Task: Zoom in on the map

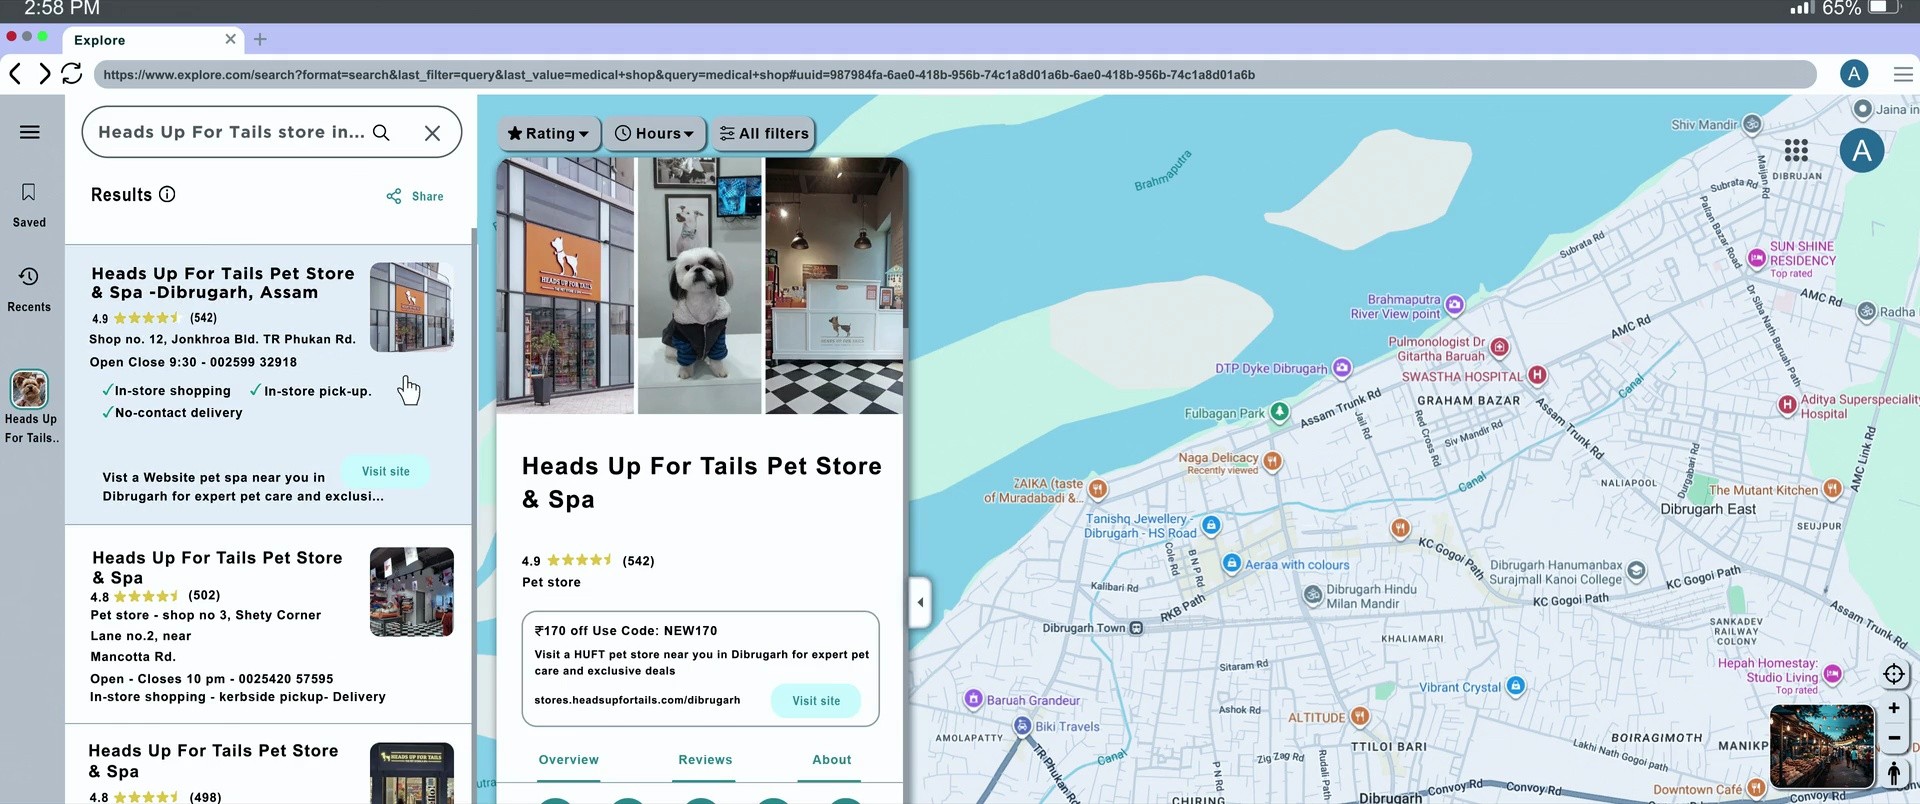Action: (1894, 708)
